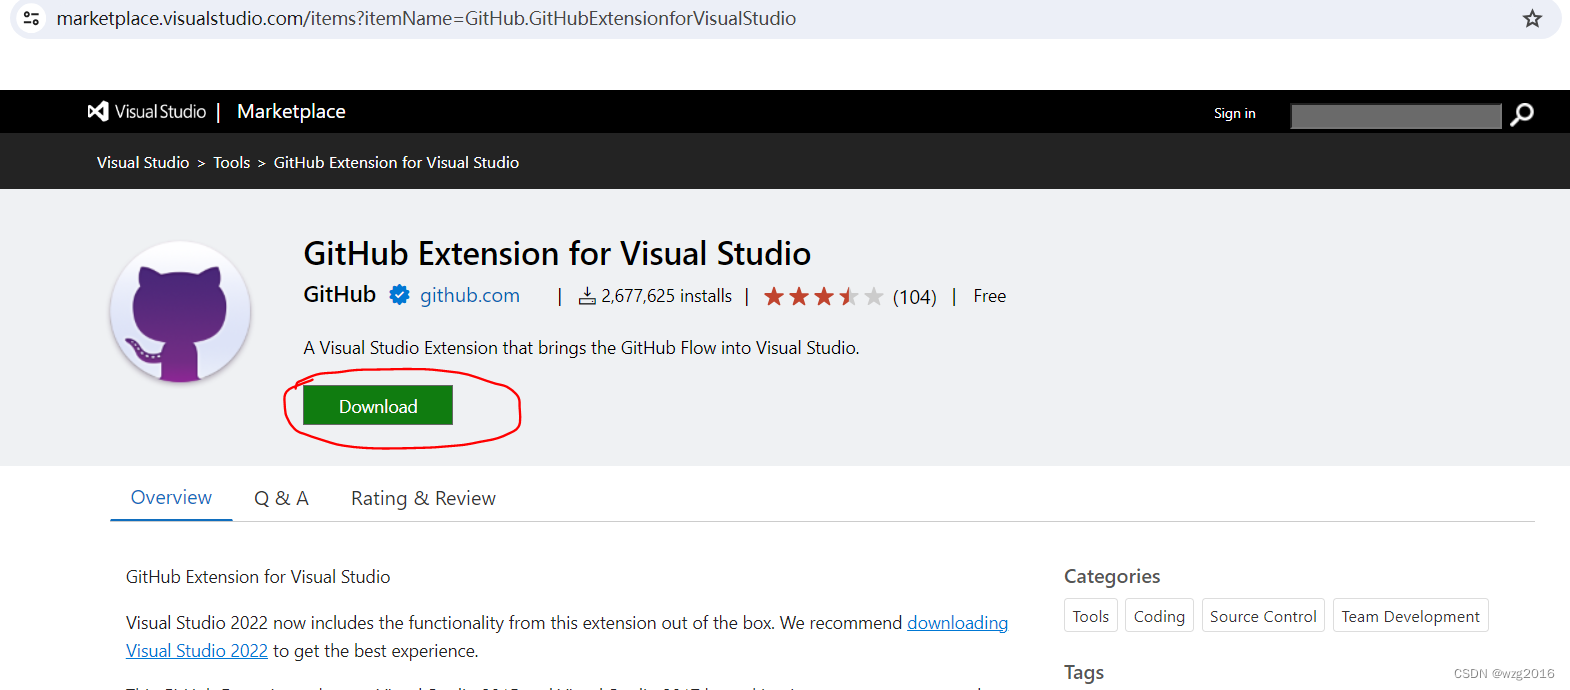Click GitHub Extension for Visual Studio breadcrumb
Image resolution: width=1570 pixels, height=690 pixels.
(396, 162)
